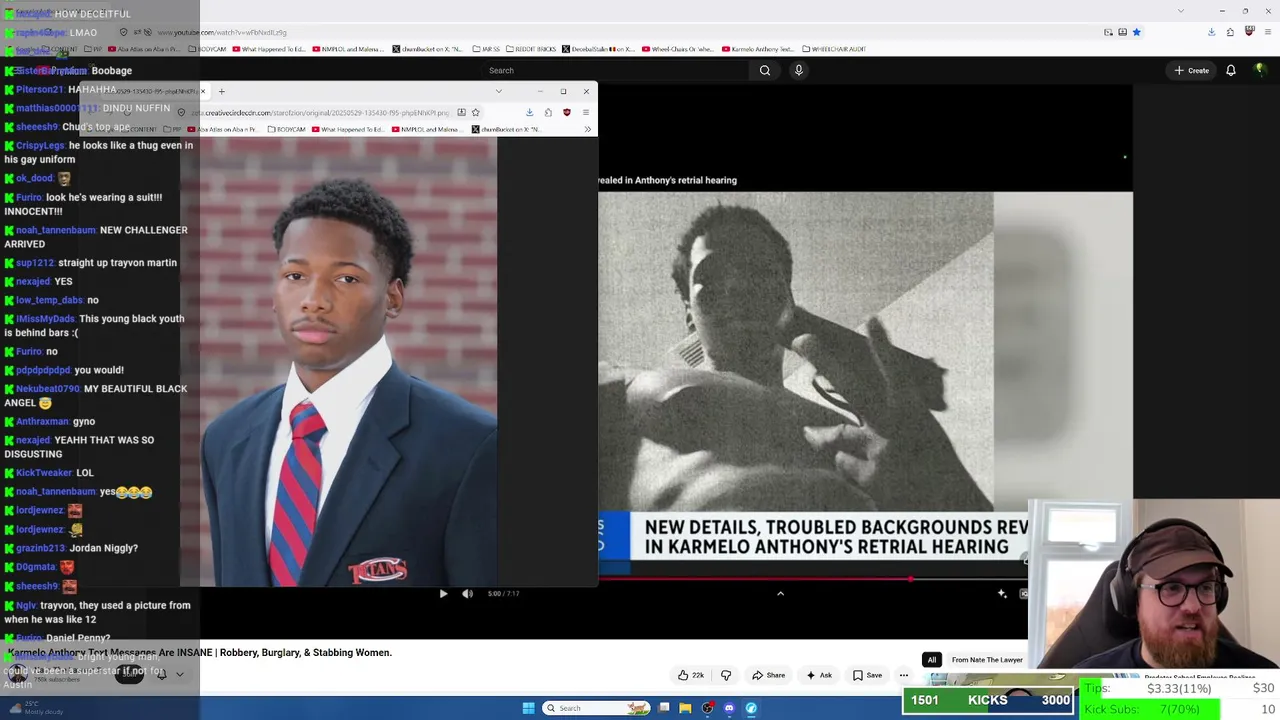
Task: Seek on the red video progress bar
Action: pos(812,578)
